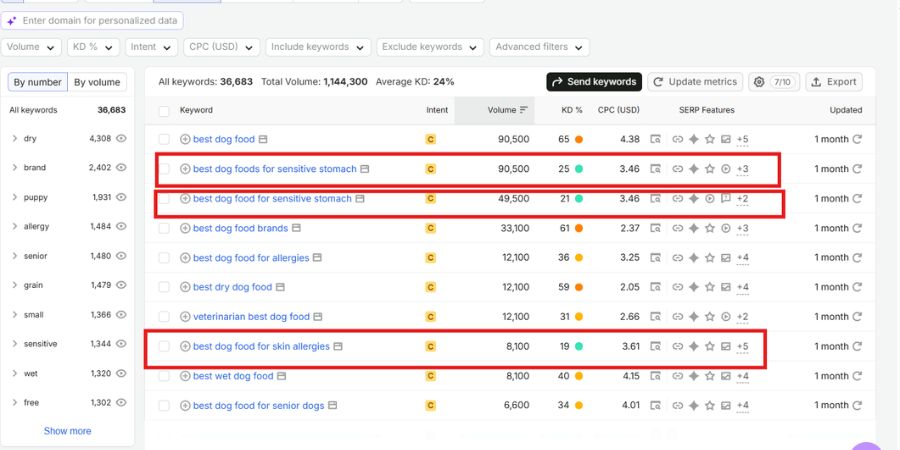Expand the 'allergy' keyword group

coord(14,226)
